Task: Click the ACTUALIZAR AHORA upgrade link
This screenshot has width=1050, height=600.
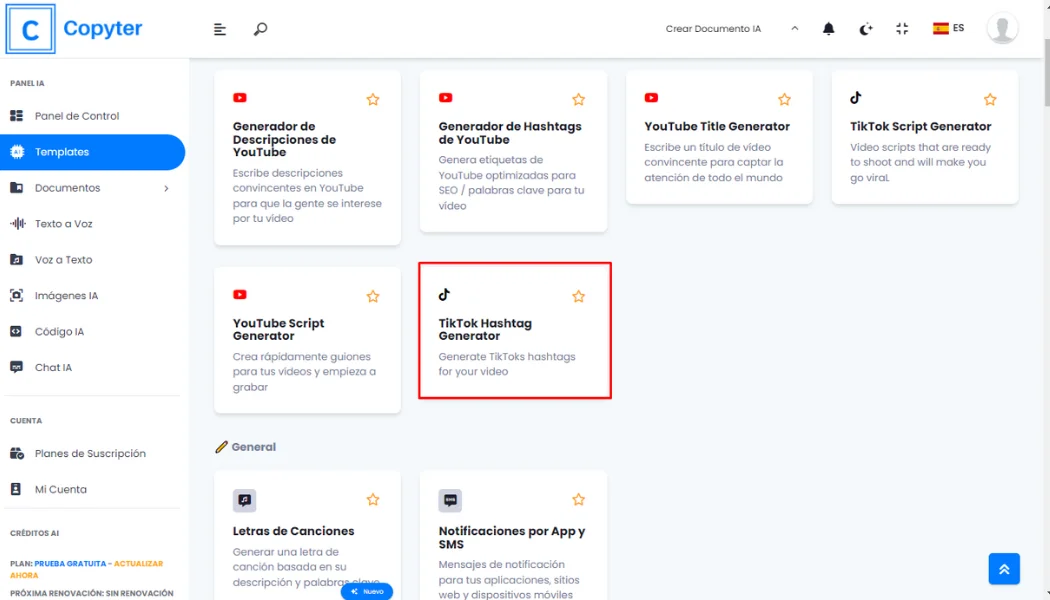Action: [135, 564]
